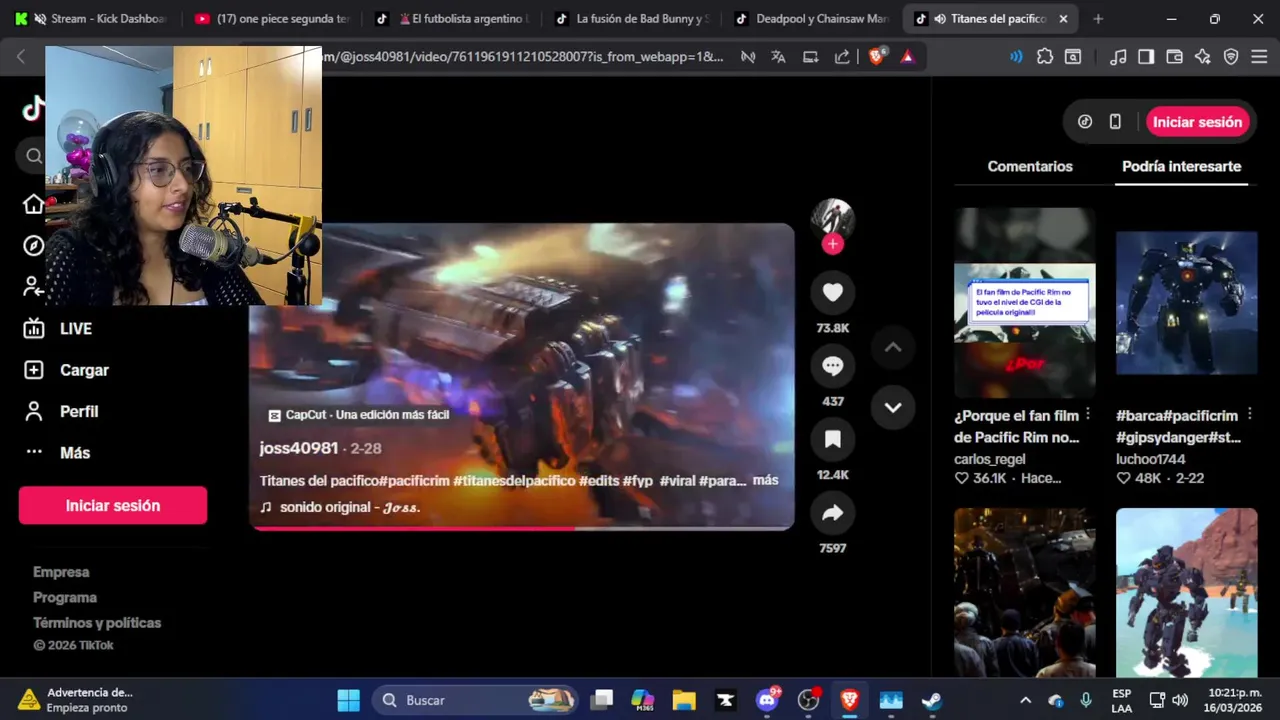1280x720 pixels.
Task: Switch to La fusión de Bad Bunny tab
Action: (634, 19)
